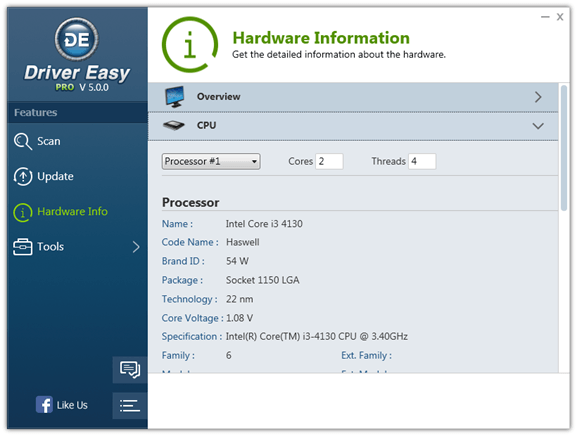This screenshot has width=577, height=436.
Task: Click the Socket 1150 LGA value
Action: tap(262, 280)
